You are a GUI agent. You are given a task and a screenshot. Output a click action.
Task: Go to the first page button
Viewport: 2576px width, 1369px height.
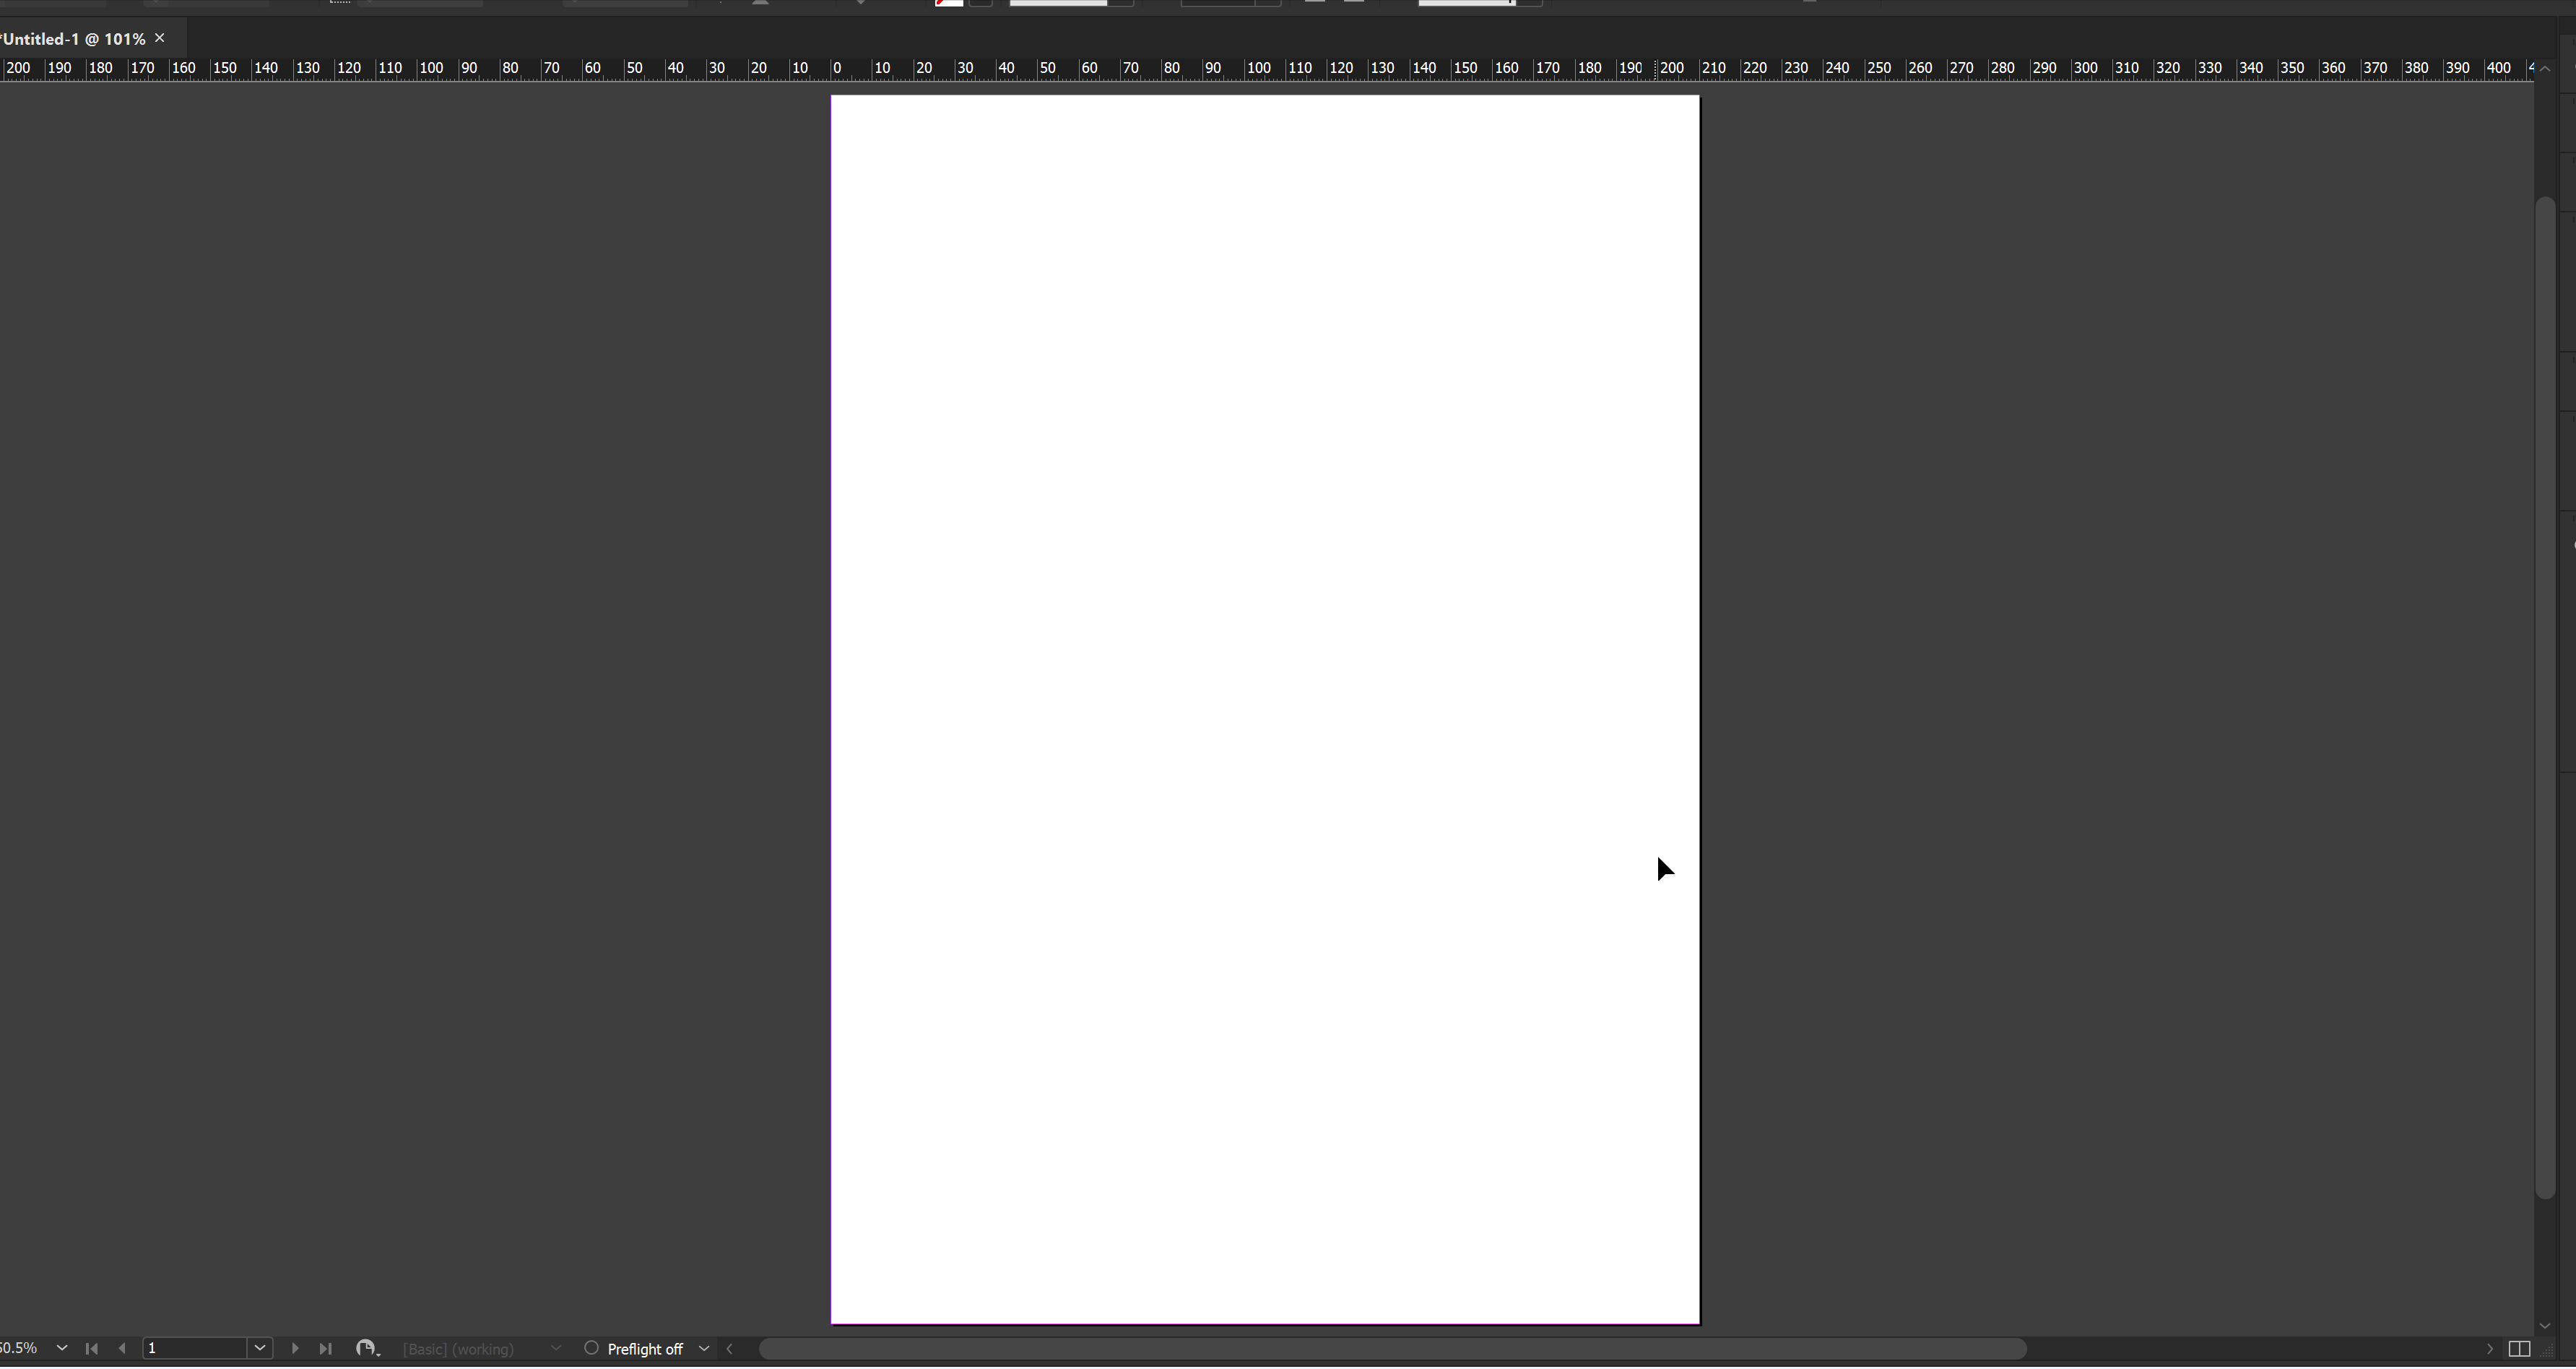92,1350
